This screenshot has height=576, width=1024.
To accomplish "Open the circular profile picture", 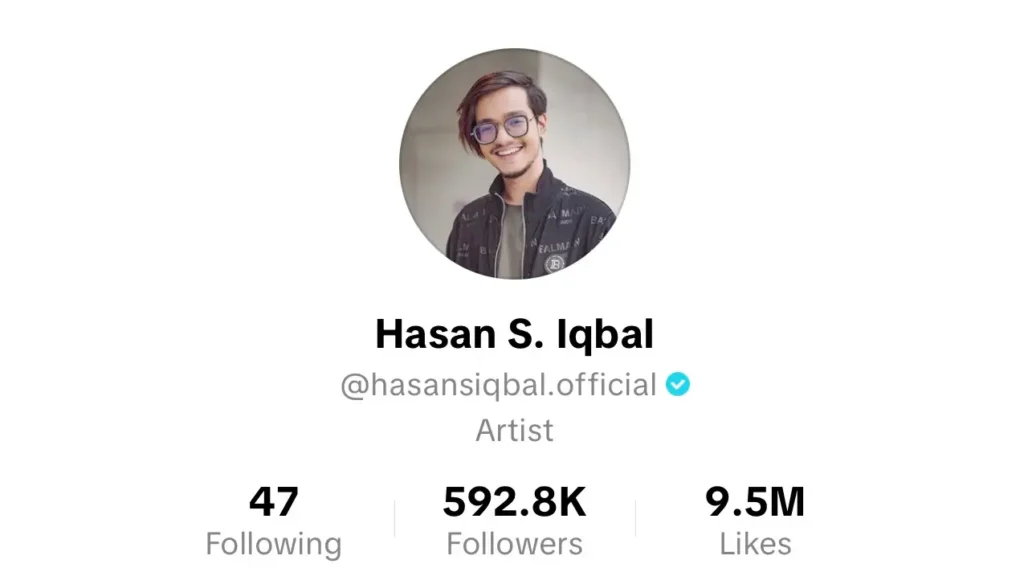I will point(515,163).
